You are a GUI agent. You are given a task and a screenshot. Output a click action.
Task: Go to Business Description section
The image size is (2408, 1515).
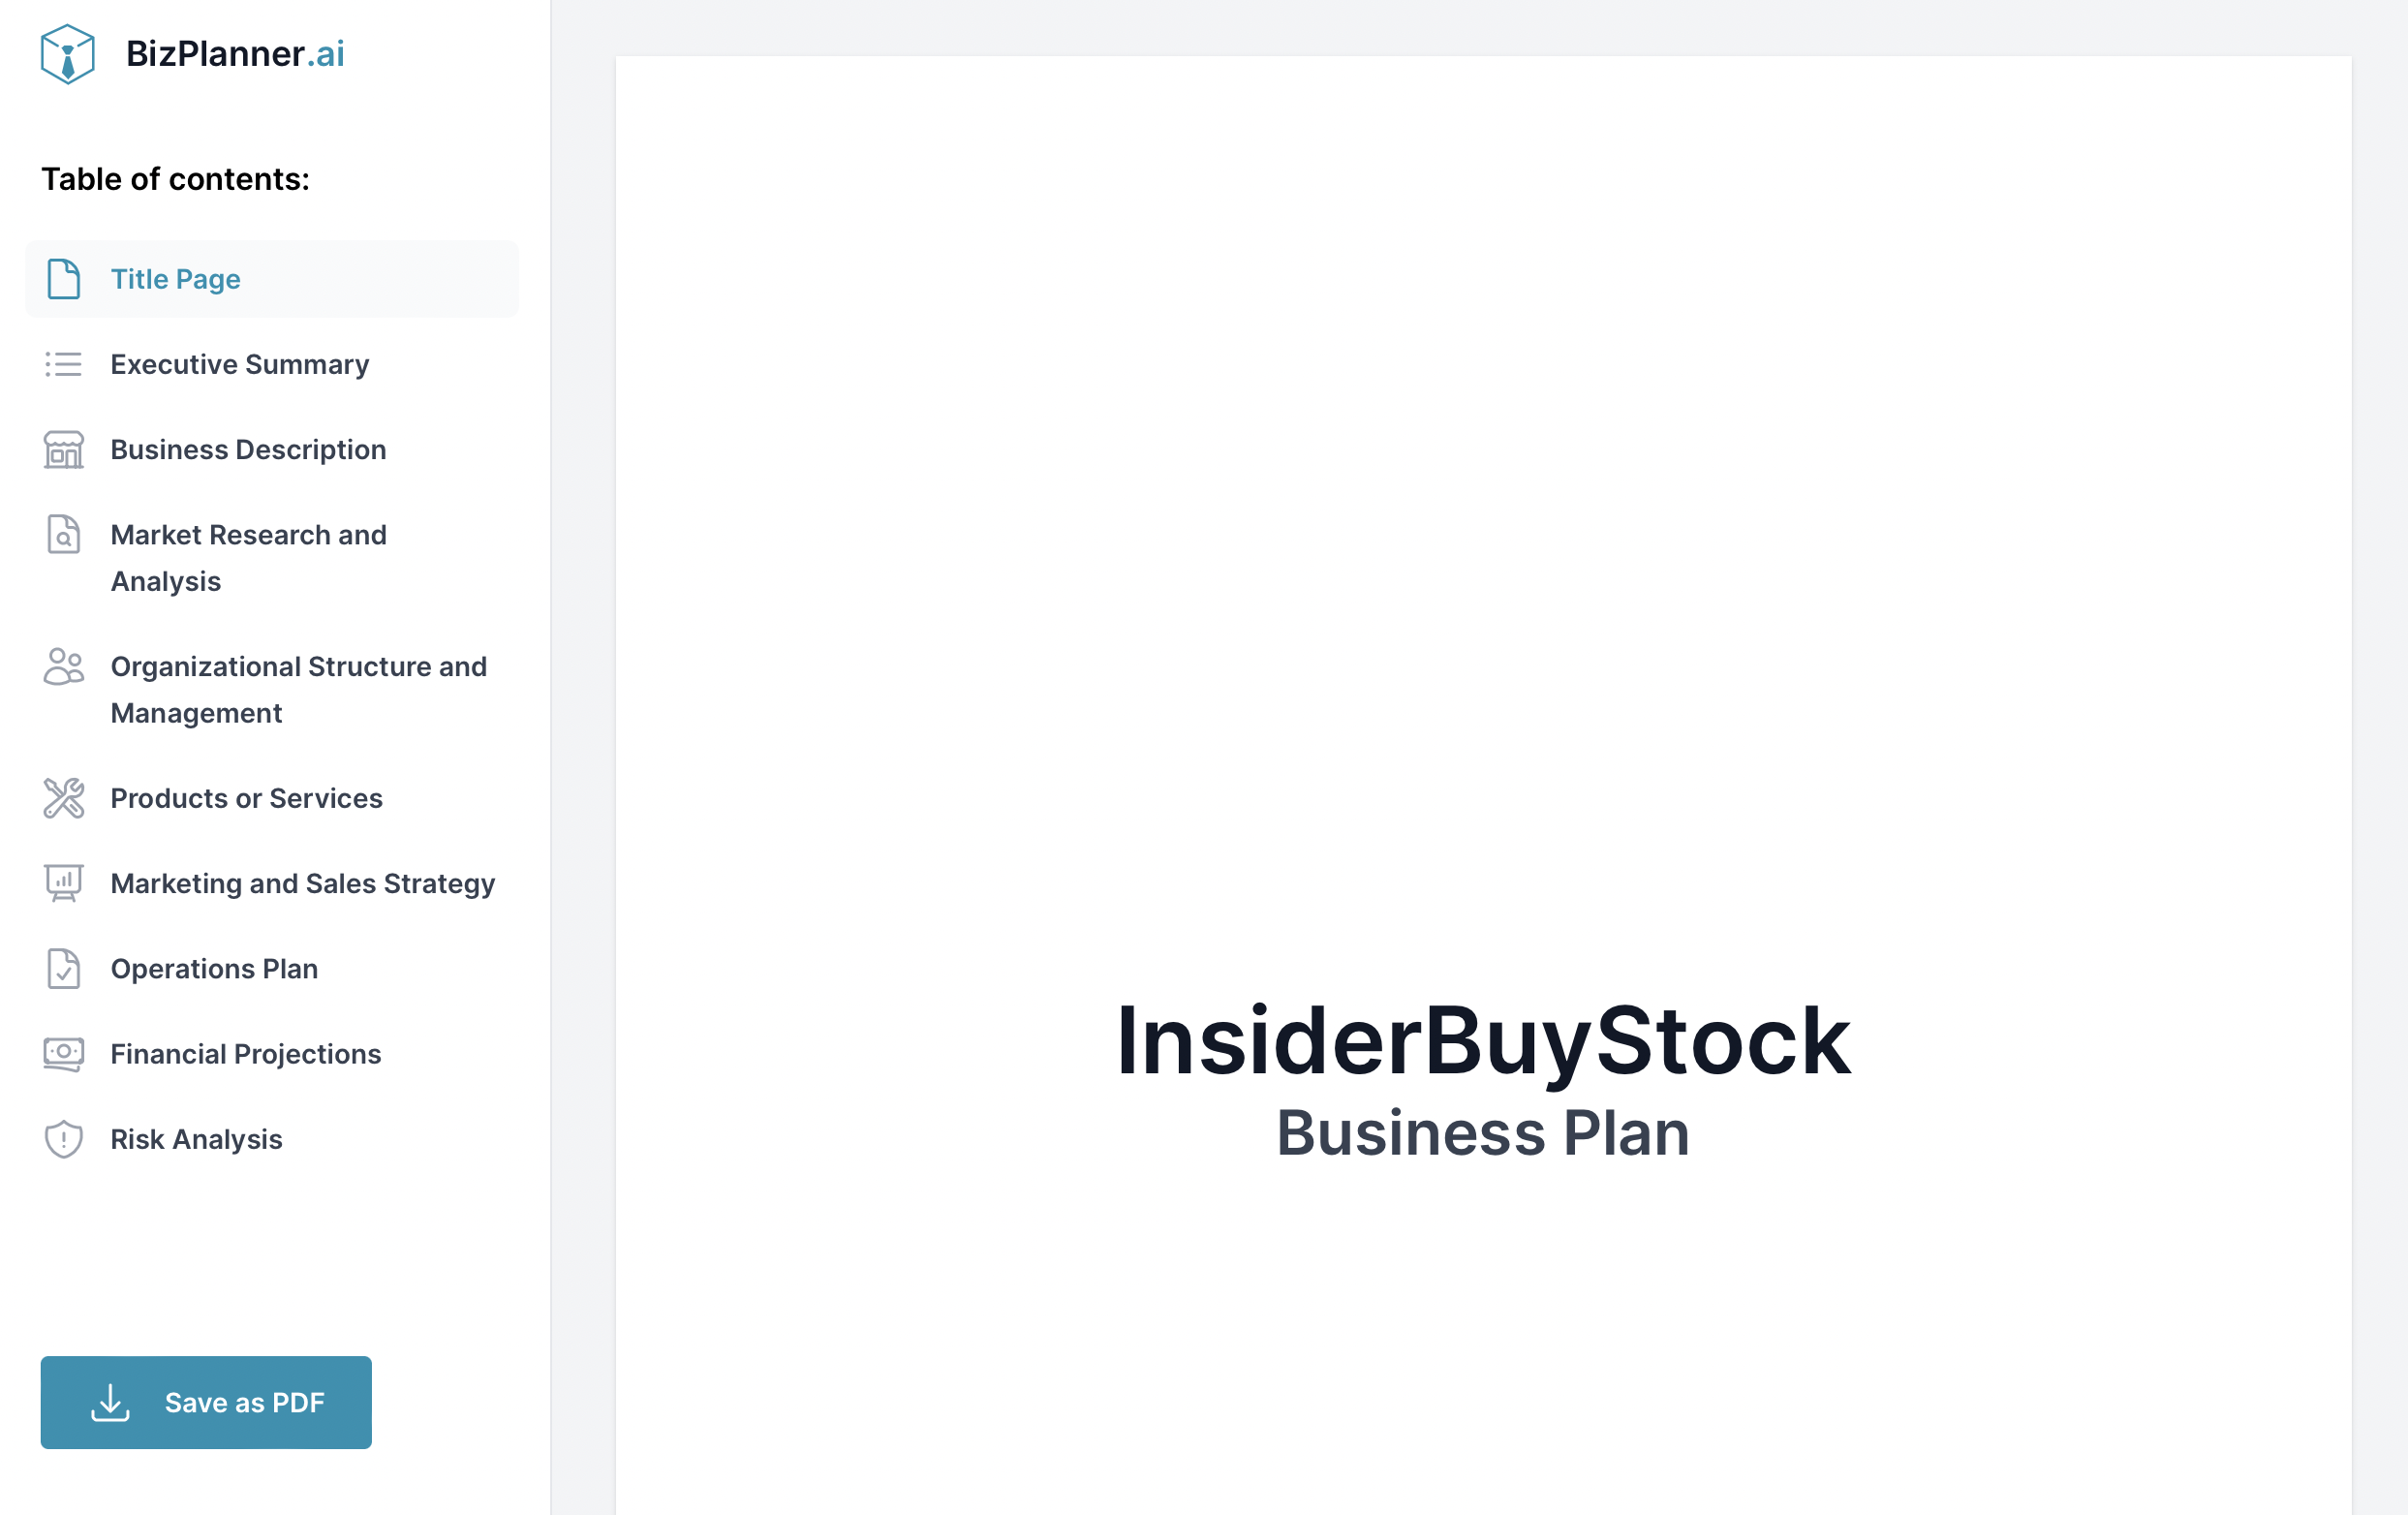click(248, 450)
